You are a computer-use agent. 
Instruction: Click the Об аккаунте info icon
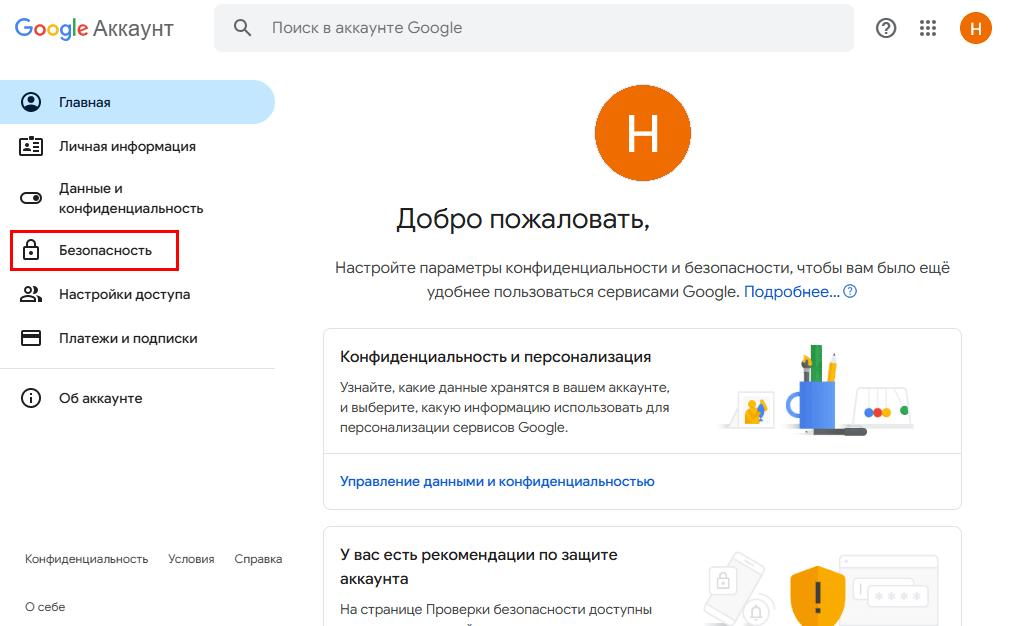point(31,398)
